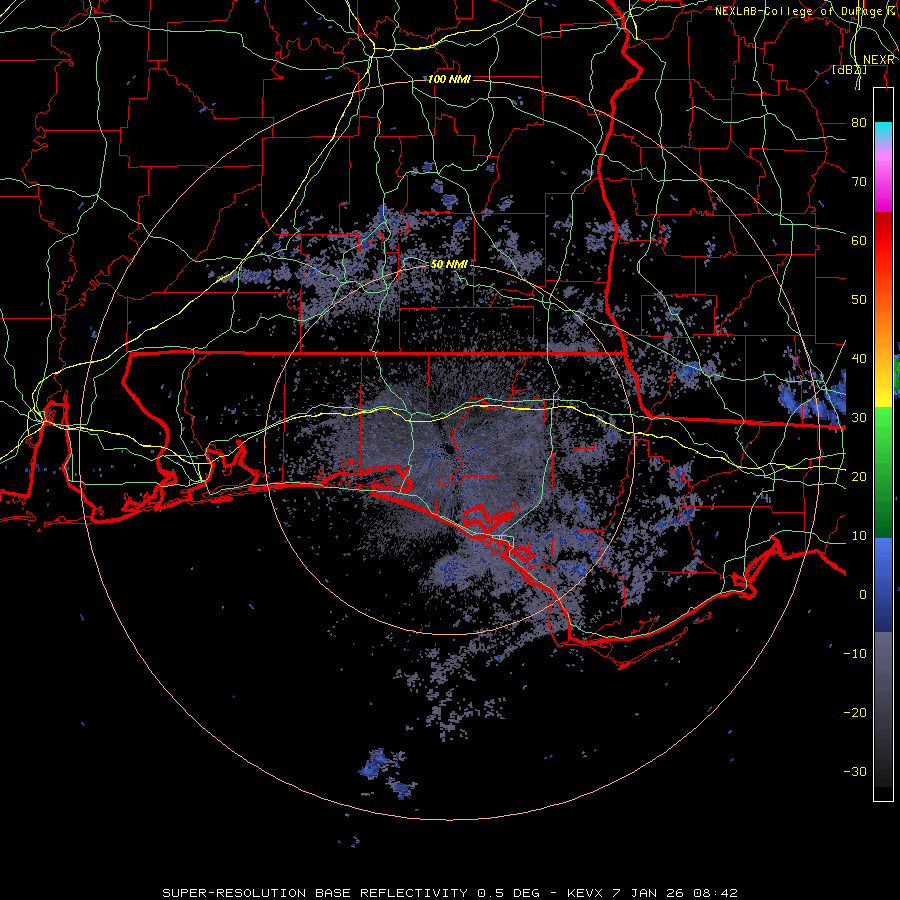This screenshot has height=900, width=900.
Task: Click "SUPER-RESOLUTION BASE REFLECTIVITY" product title
Action: [315, 893]
